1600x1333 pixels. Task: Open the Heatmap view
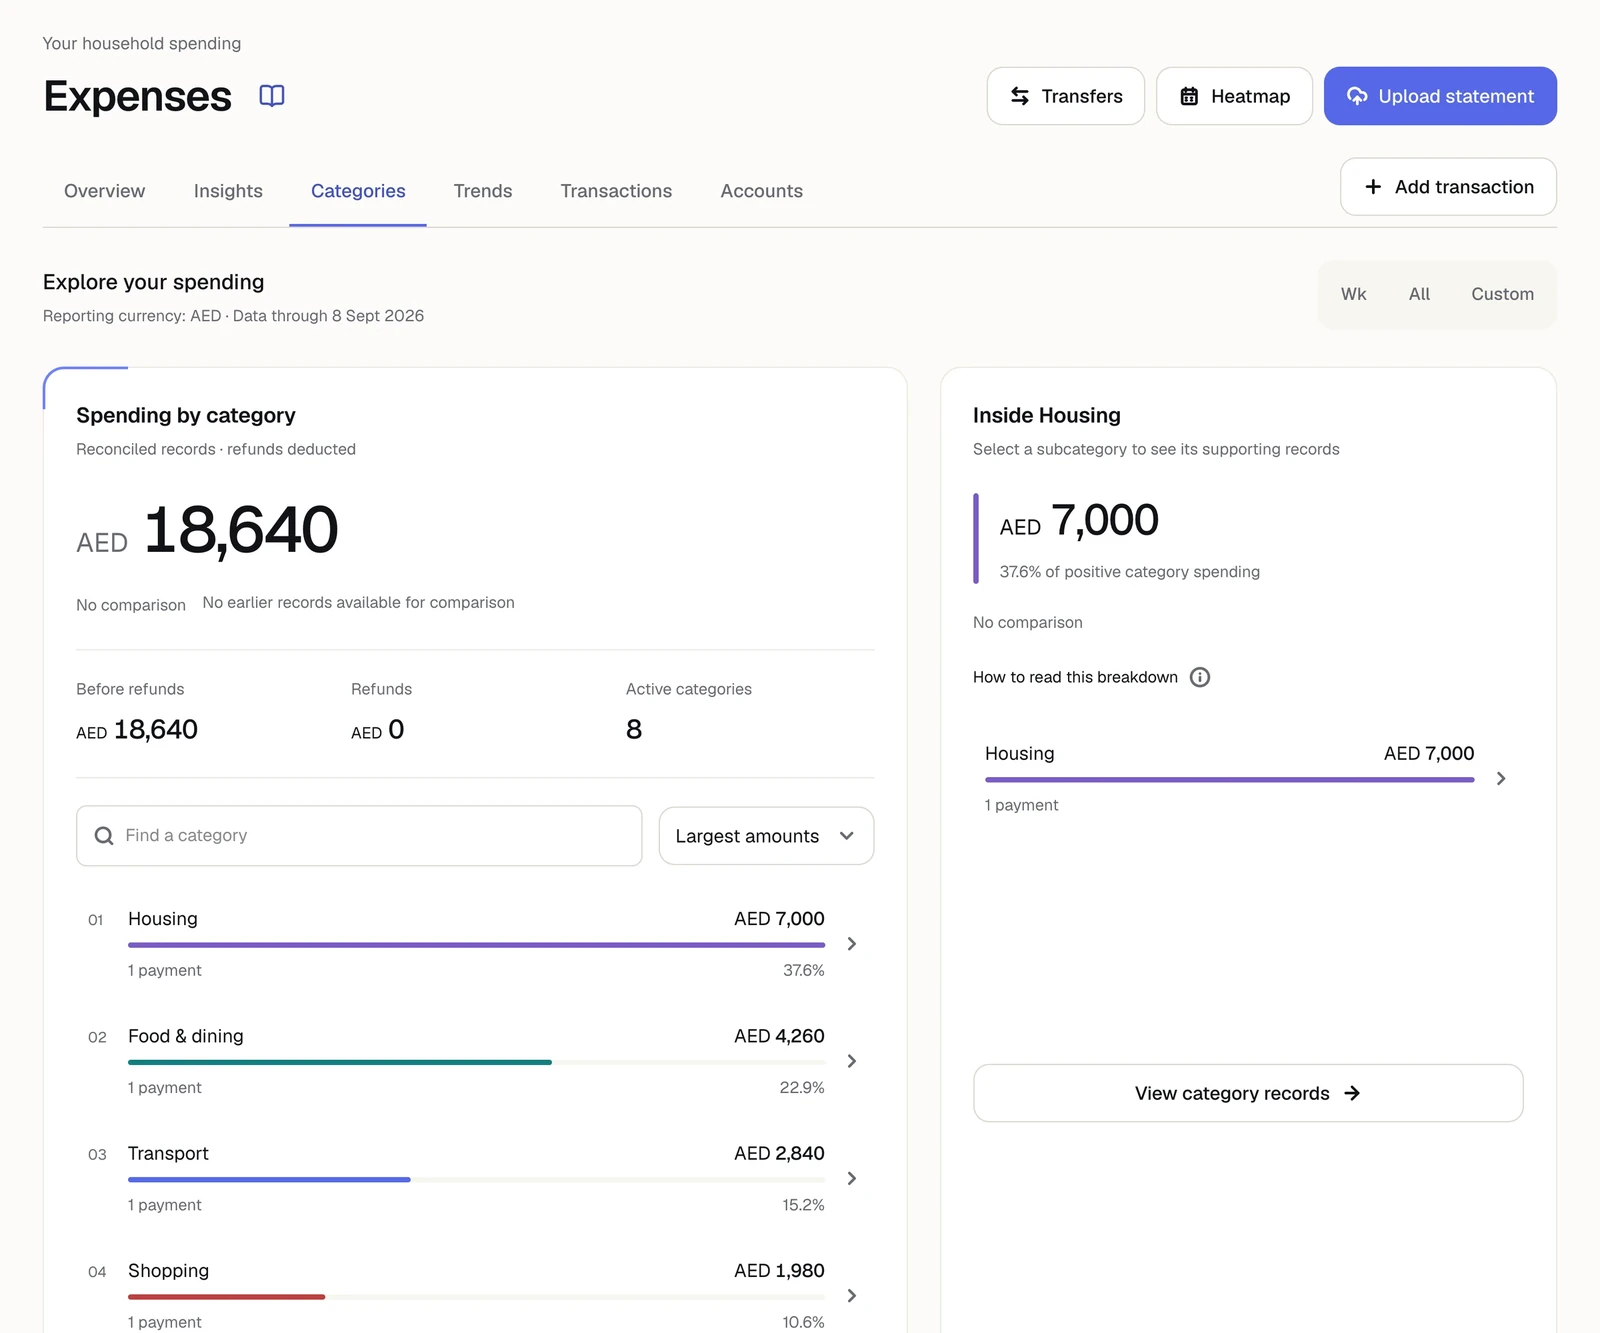pos(1235,96)
